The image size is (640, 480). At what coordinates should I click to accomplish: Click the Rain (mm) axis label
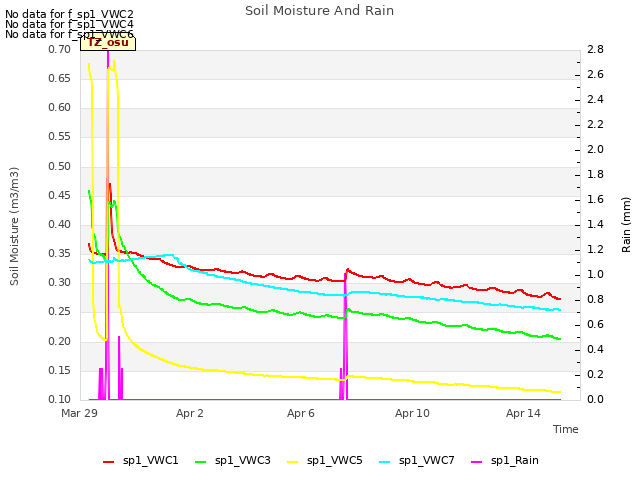626,225
